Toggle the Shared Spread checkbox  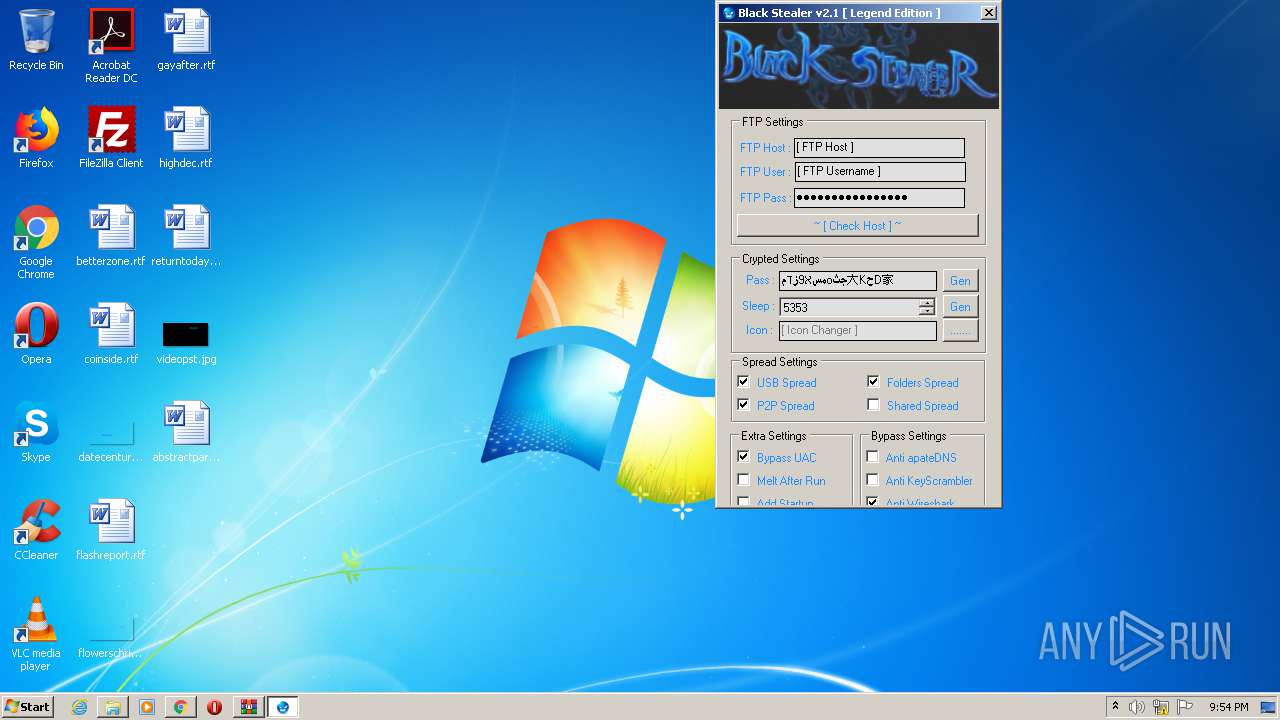[x=873, y=405]
